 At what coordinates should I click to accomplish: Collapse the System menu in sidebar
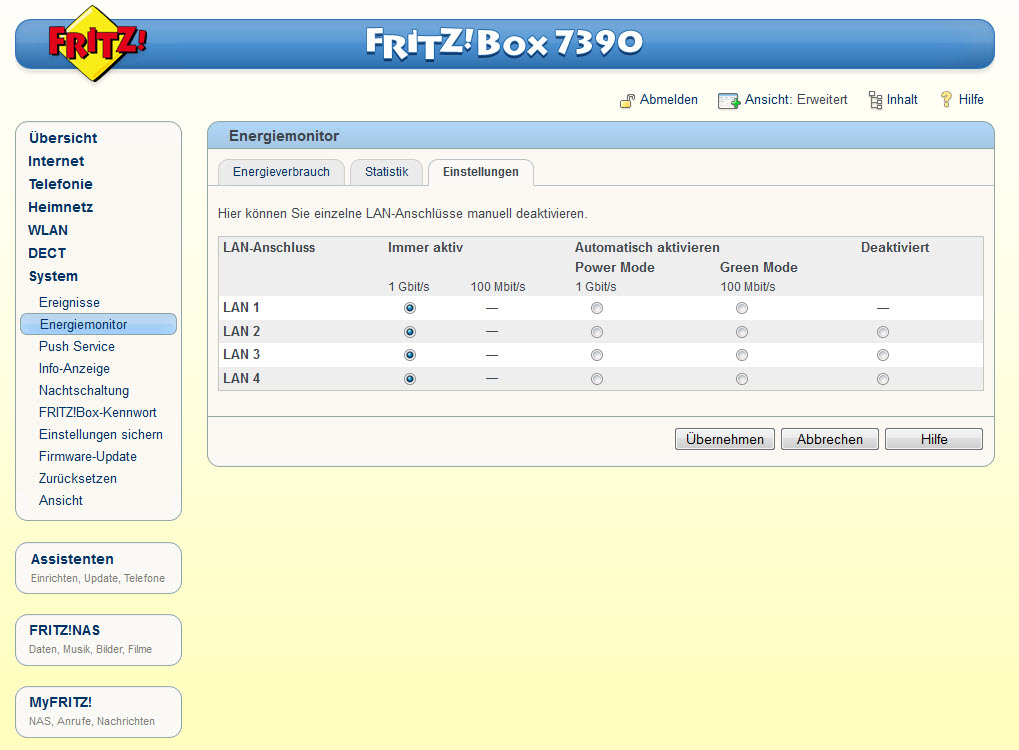53,276
